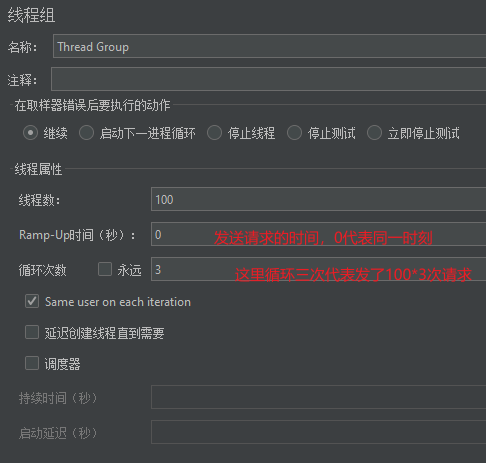Select the 停止测试 radio option

point(294,133)
